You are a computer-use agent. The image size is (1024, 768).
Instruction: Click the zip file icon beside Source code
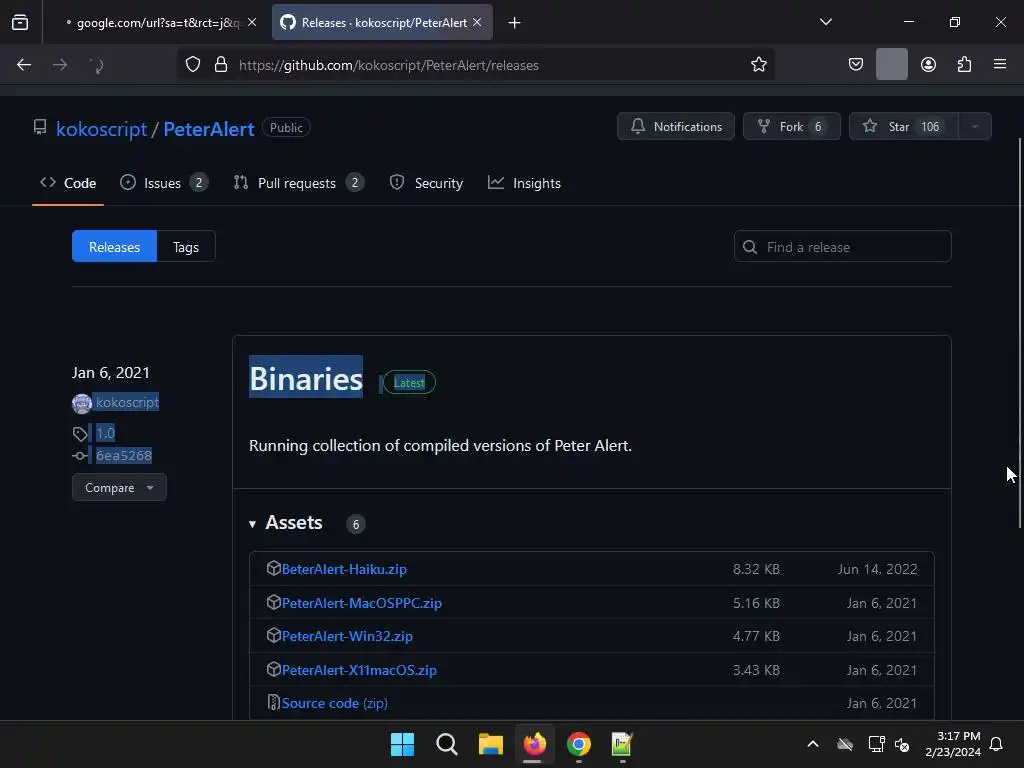pyautogui.click(x=274, y=702)
